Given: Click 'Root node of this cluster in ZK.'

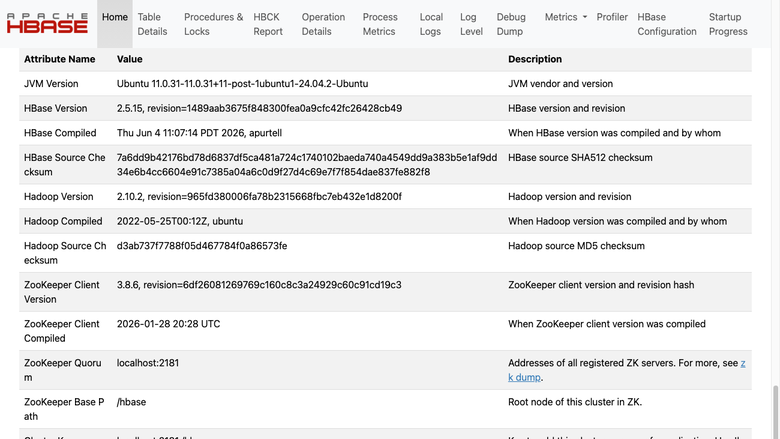Looking at the screenshot, I should pos(575,402).
